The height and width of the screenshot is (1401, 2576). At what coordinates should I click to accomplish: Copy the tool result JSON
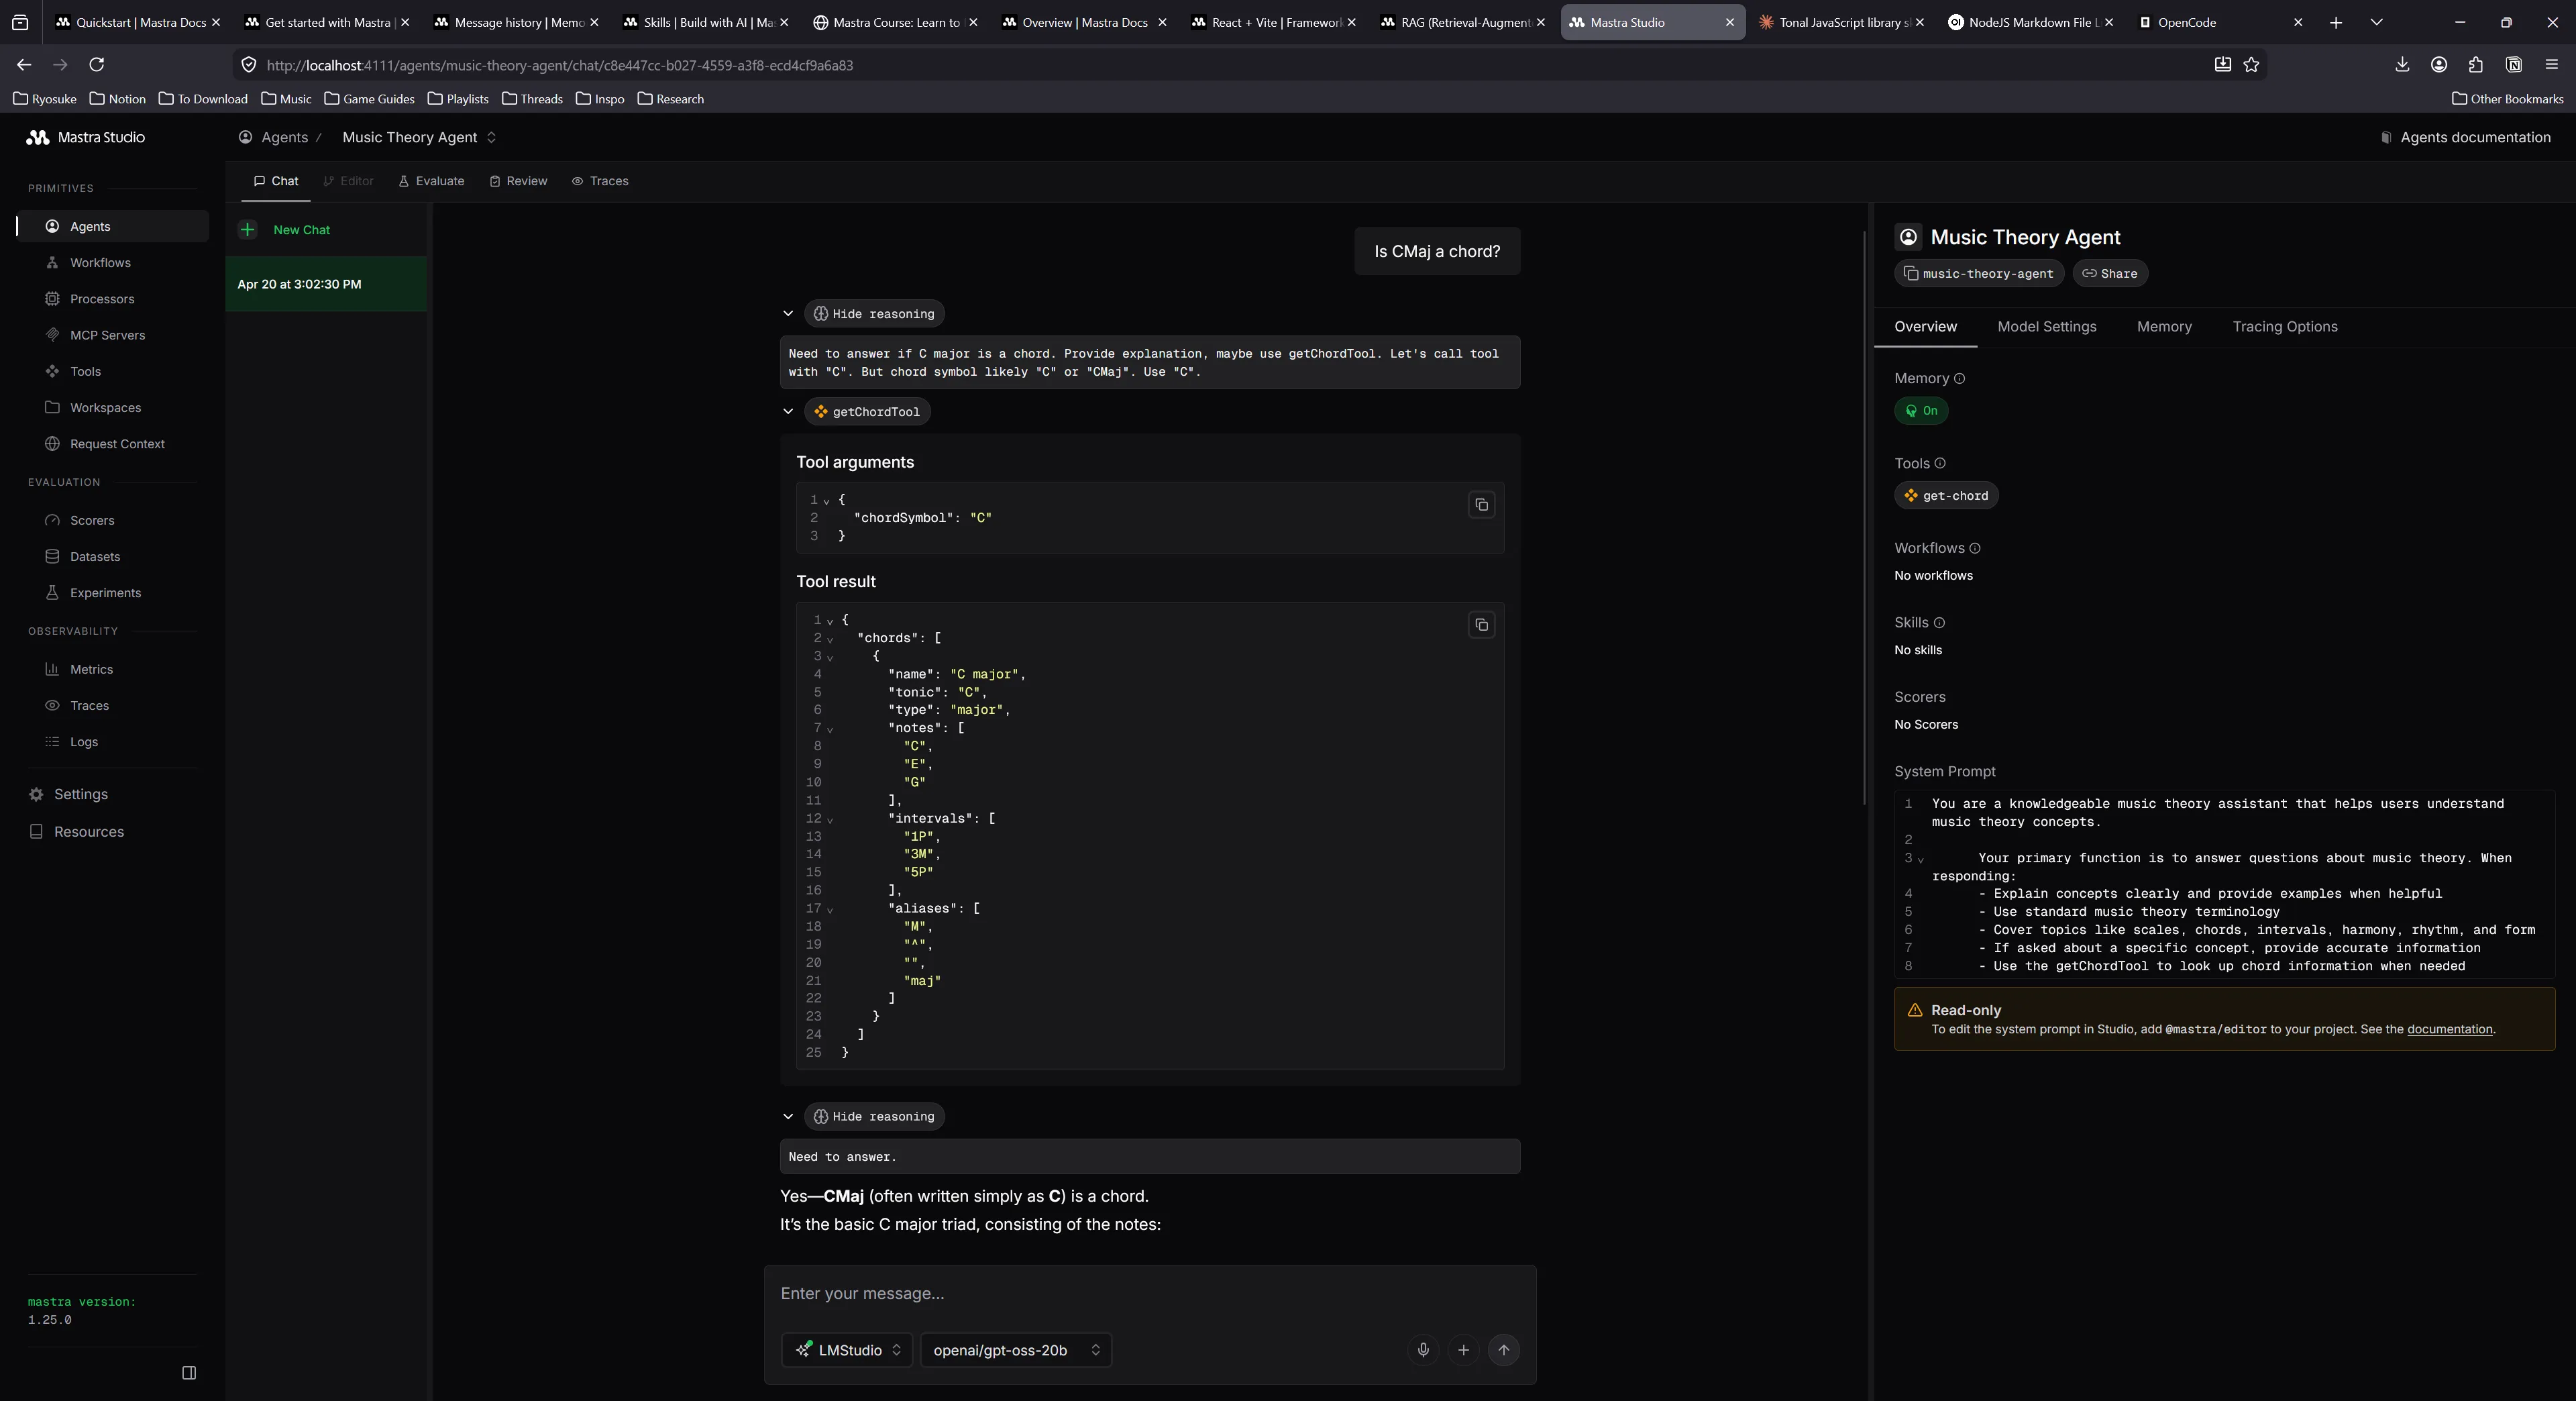pos(1481,625)
